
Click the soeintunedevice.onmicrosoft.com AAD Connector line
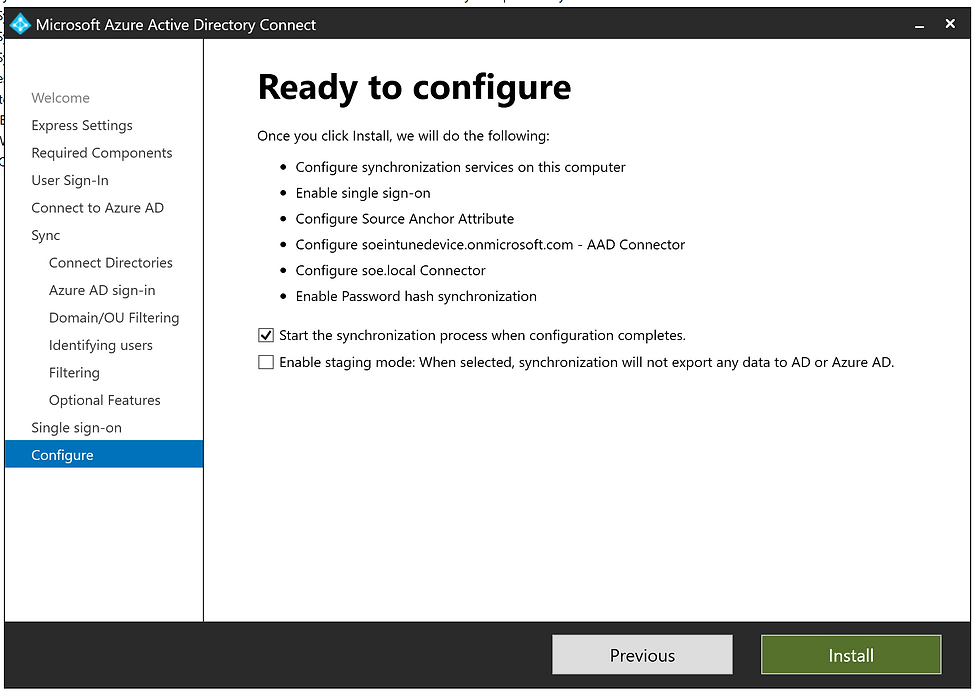(490, 245)
